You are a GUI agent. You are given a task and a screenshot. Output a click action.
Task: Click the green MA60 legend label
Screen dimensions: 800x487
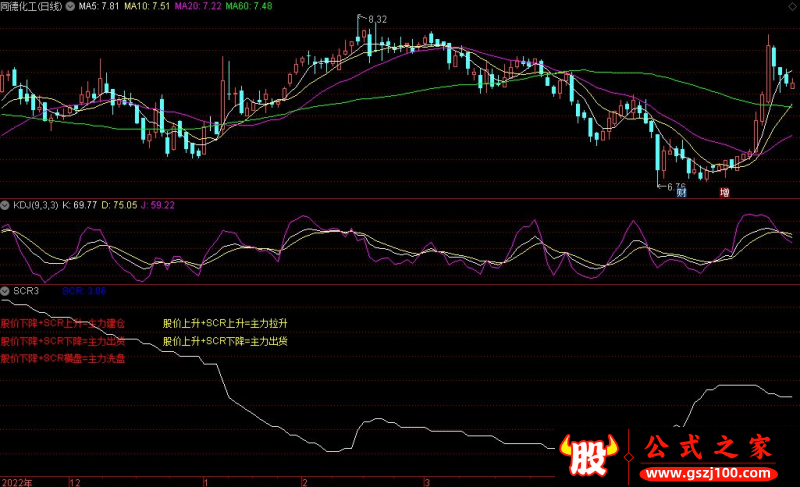[248, 6]
